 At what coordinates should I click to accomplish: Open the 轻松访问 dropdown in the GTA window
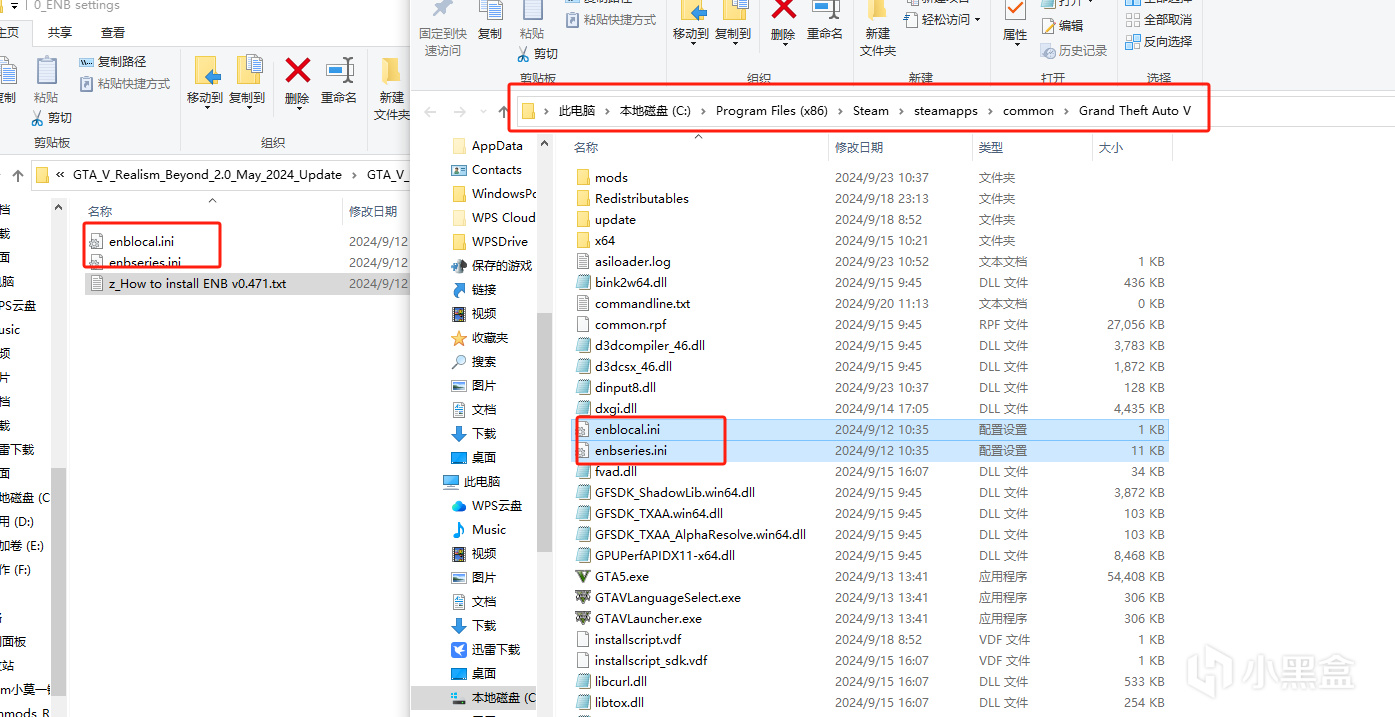point(942,19)
